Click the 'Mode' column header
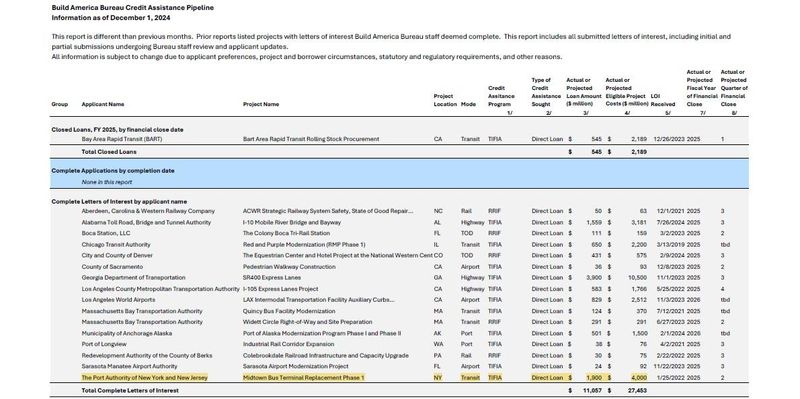This screenshot has height=399, width=800. (468, 104)
